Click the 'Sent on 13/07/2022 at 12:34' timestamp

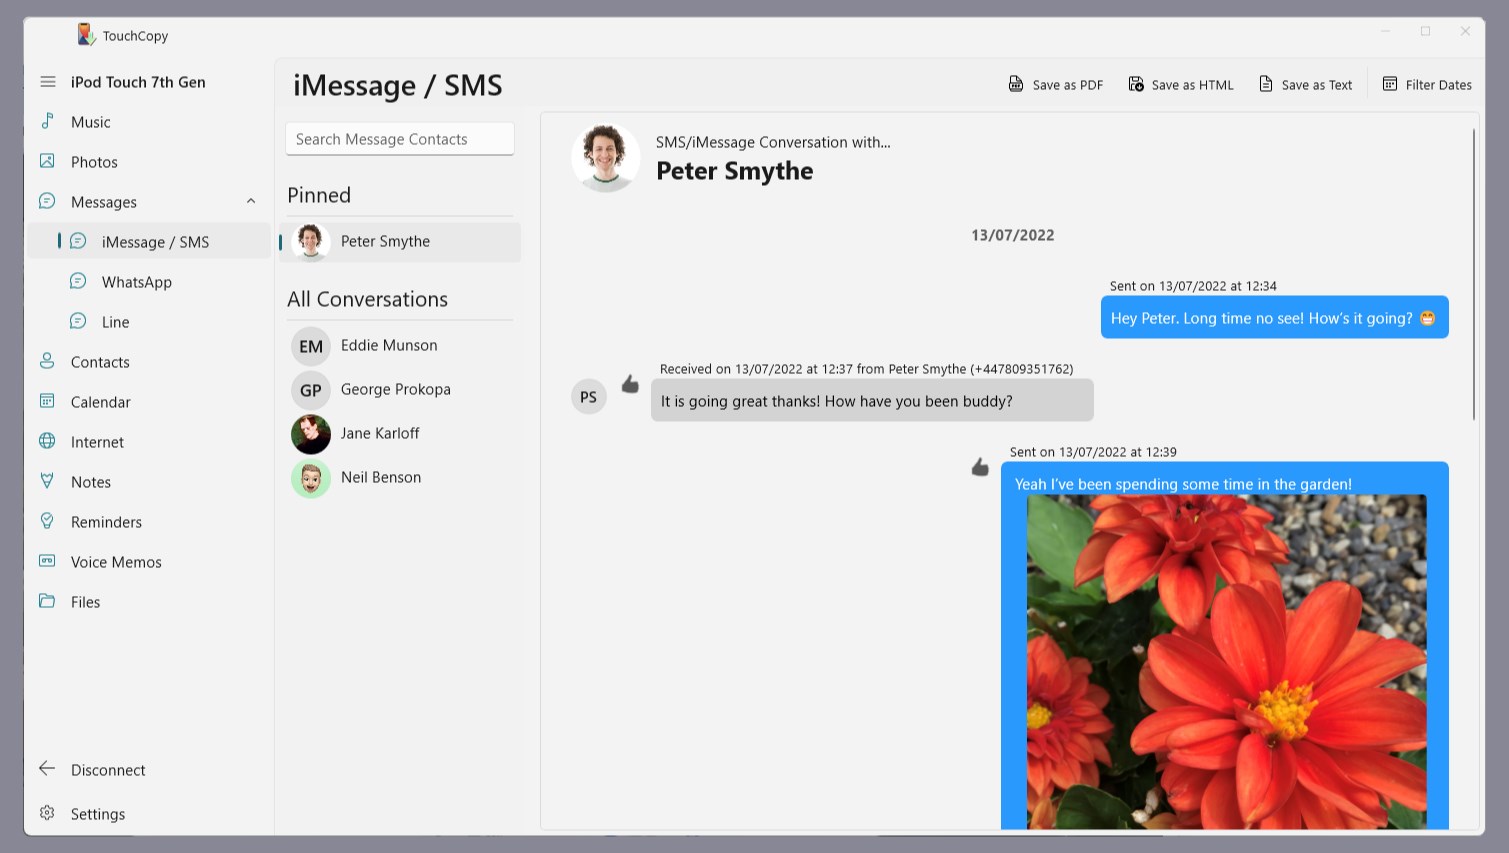pyautogui.click(x=1193, y=286)
